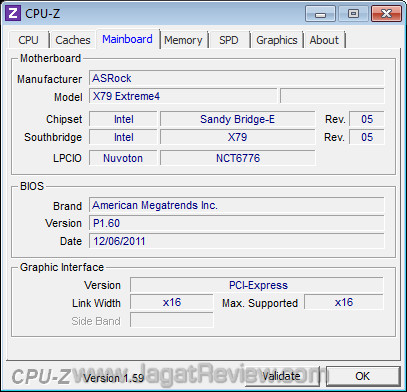Minimize the CPU-Z window
This screenshot has height=392, width=407.
point(320,14)
